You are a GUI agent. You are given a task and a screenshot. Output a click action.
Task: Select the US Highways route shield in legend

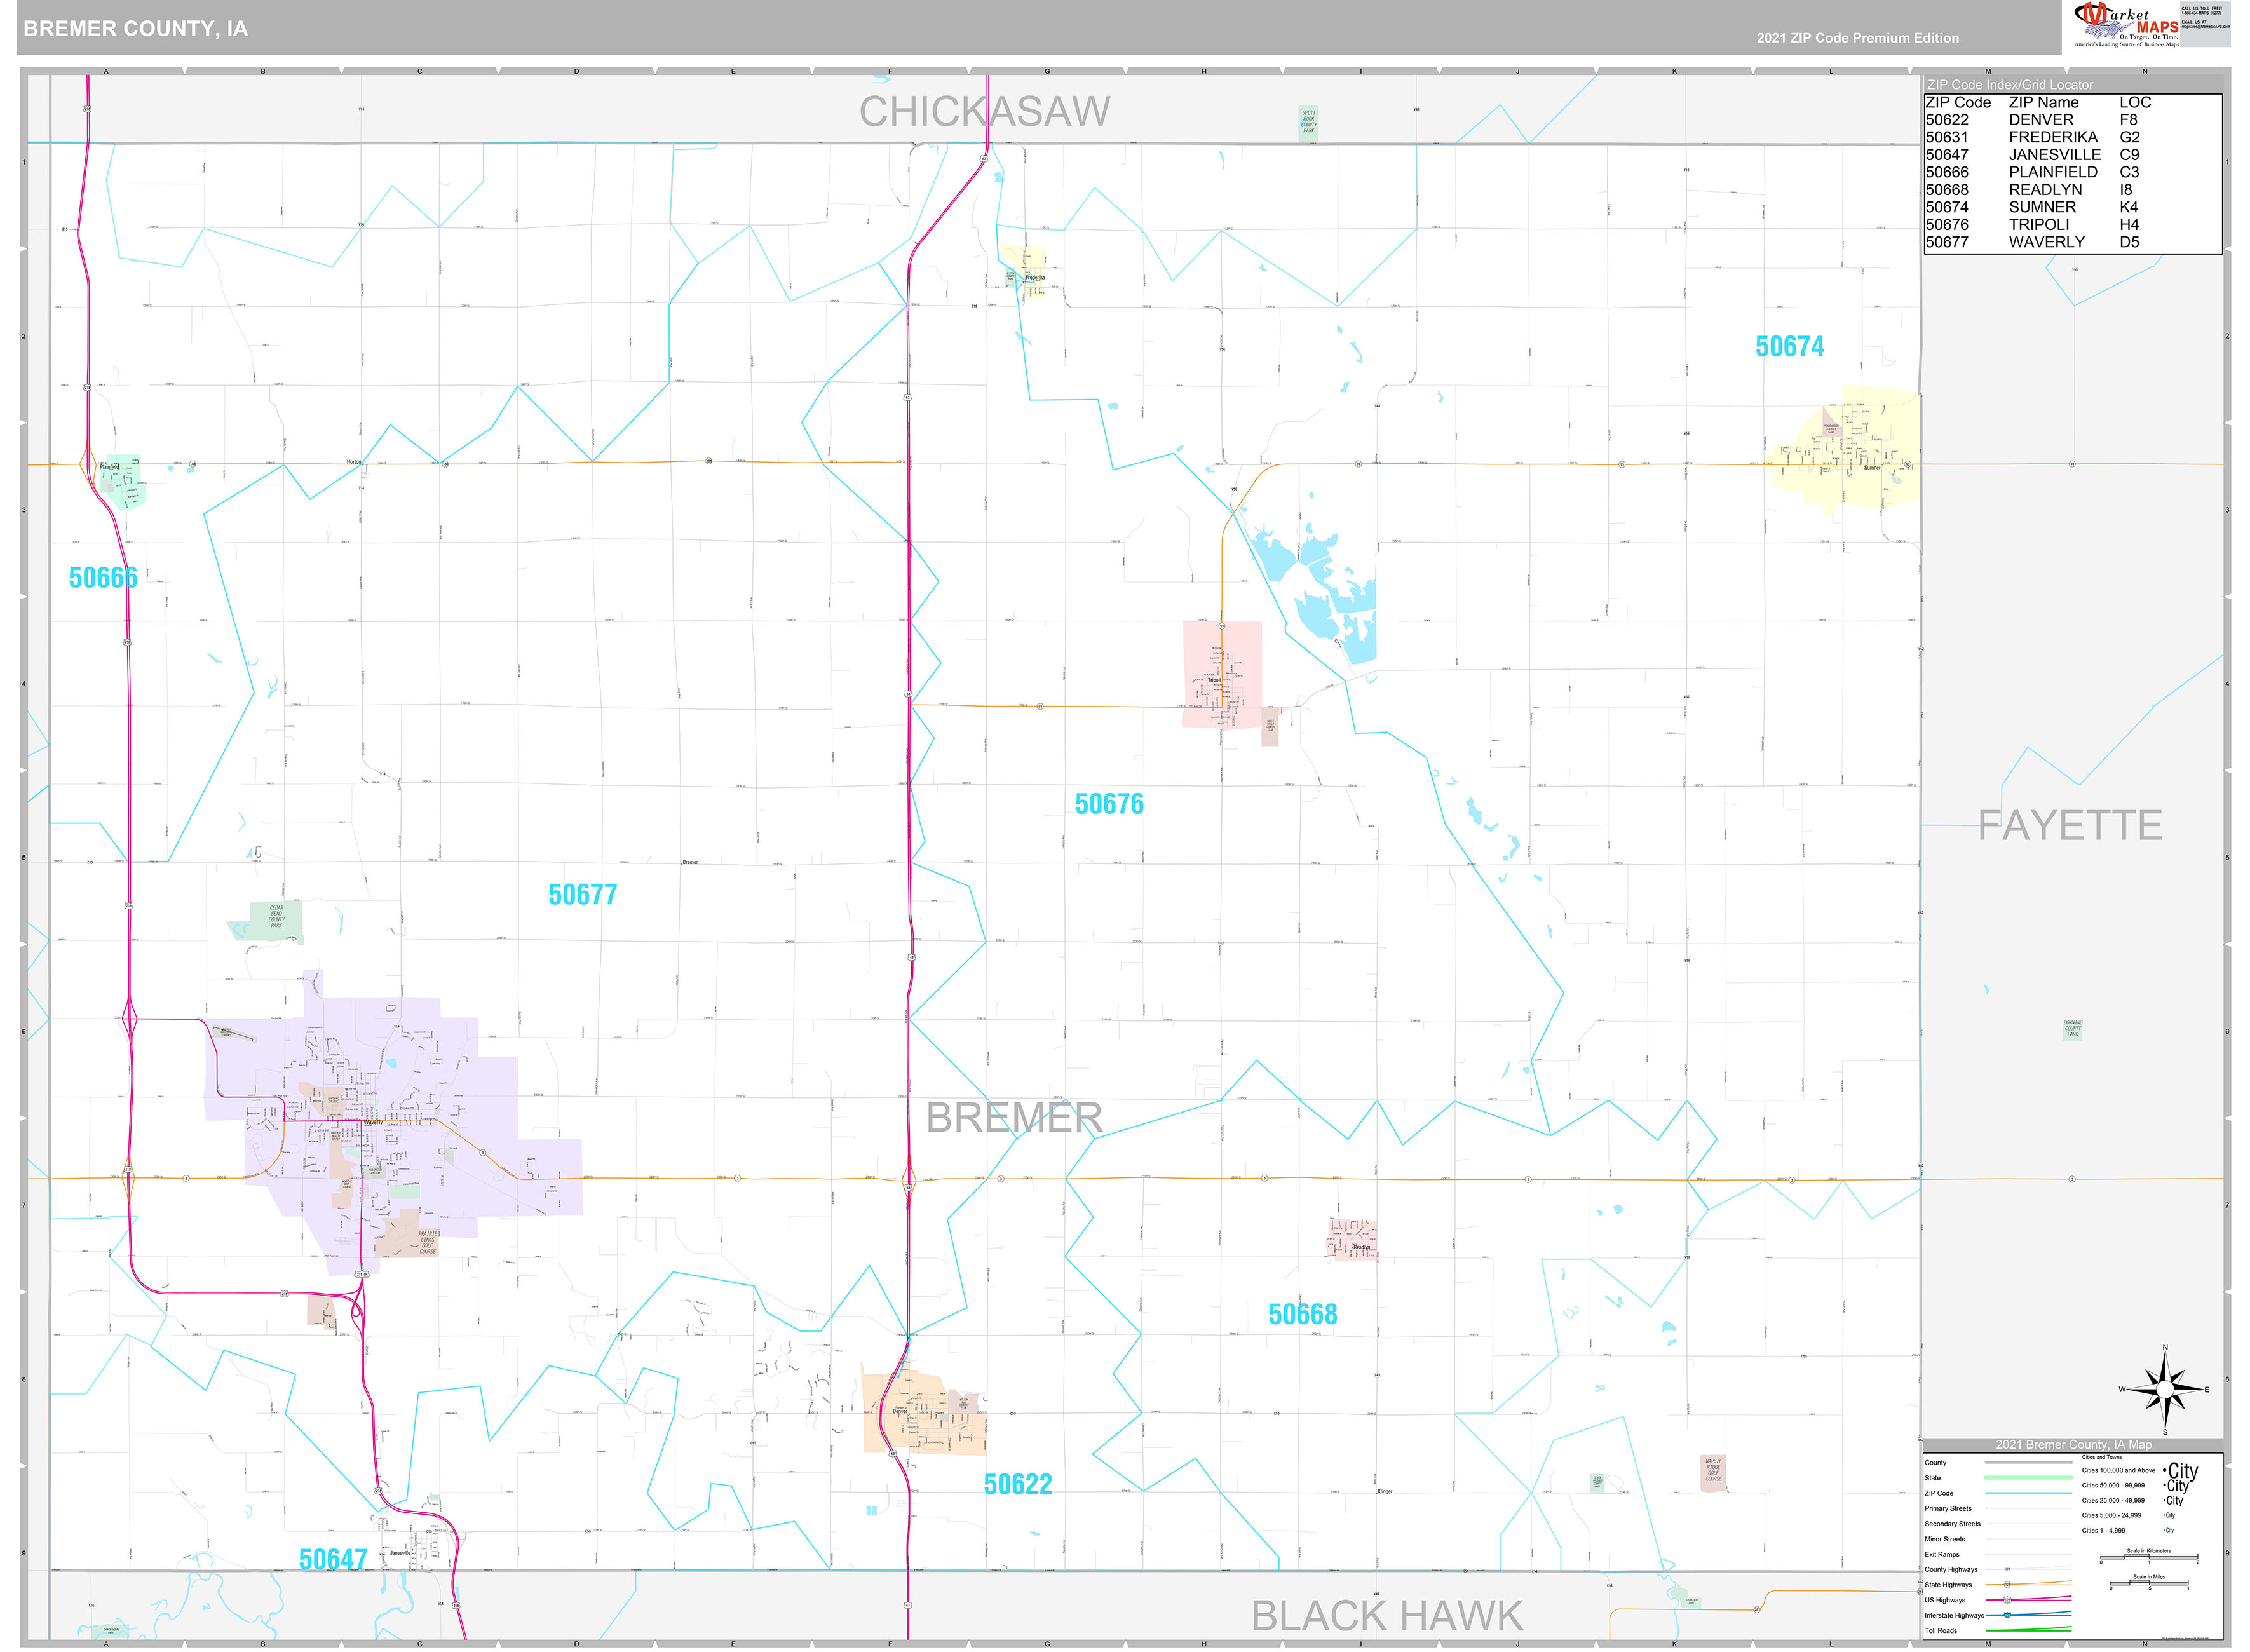click(2007, 1600)
